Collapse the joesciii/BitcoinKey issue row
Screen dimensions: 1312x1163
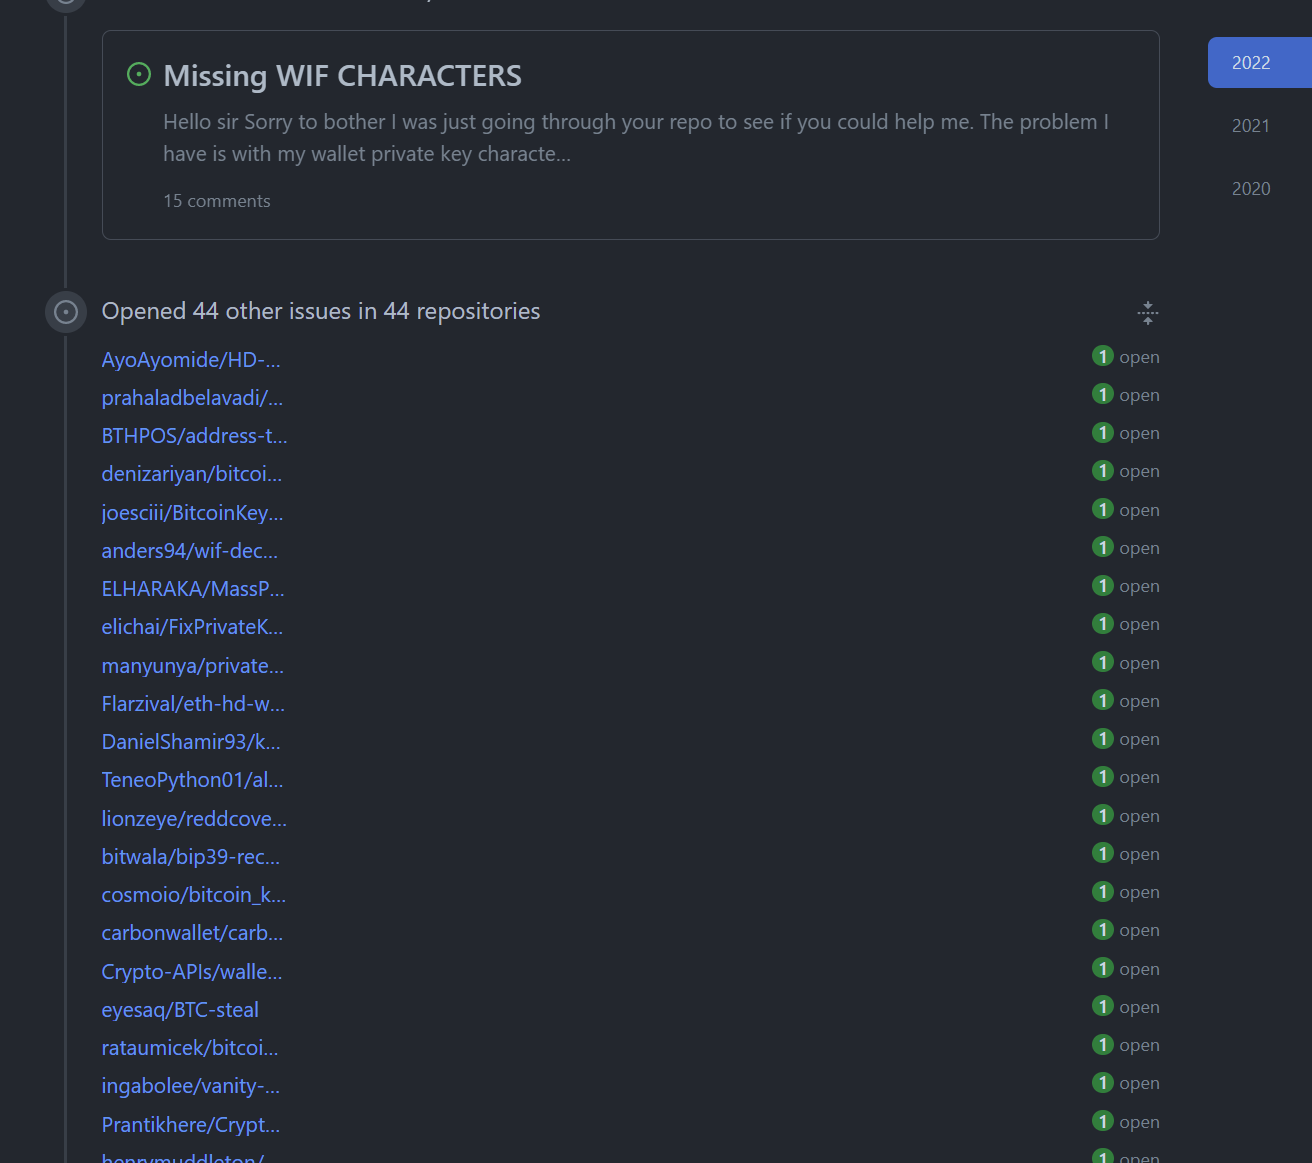(192, 512)
